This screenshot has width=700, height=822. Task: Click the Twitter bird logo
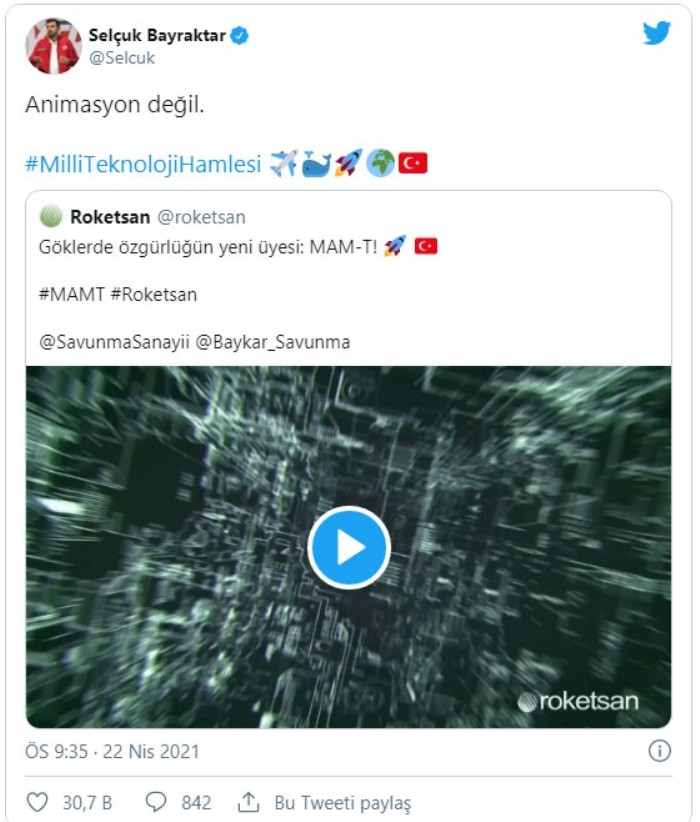pyautogui.click(x=656, y=33)
